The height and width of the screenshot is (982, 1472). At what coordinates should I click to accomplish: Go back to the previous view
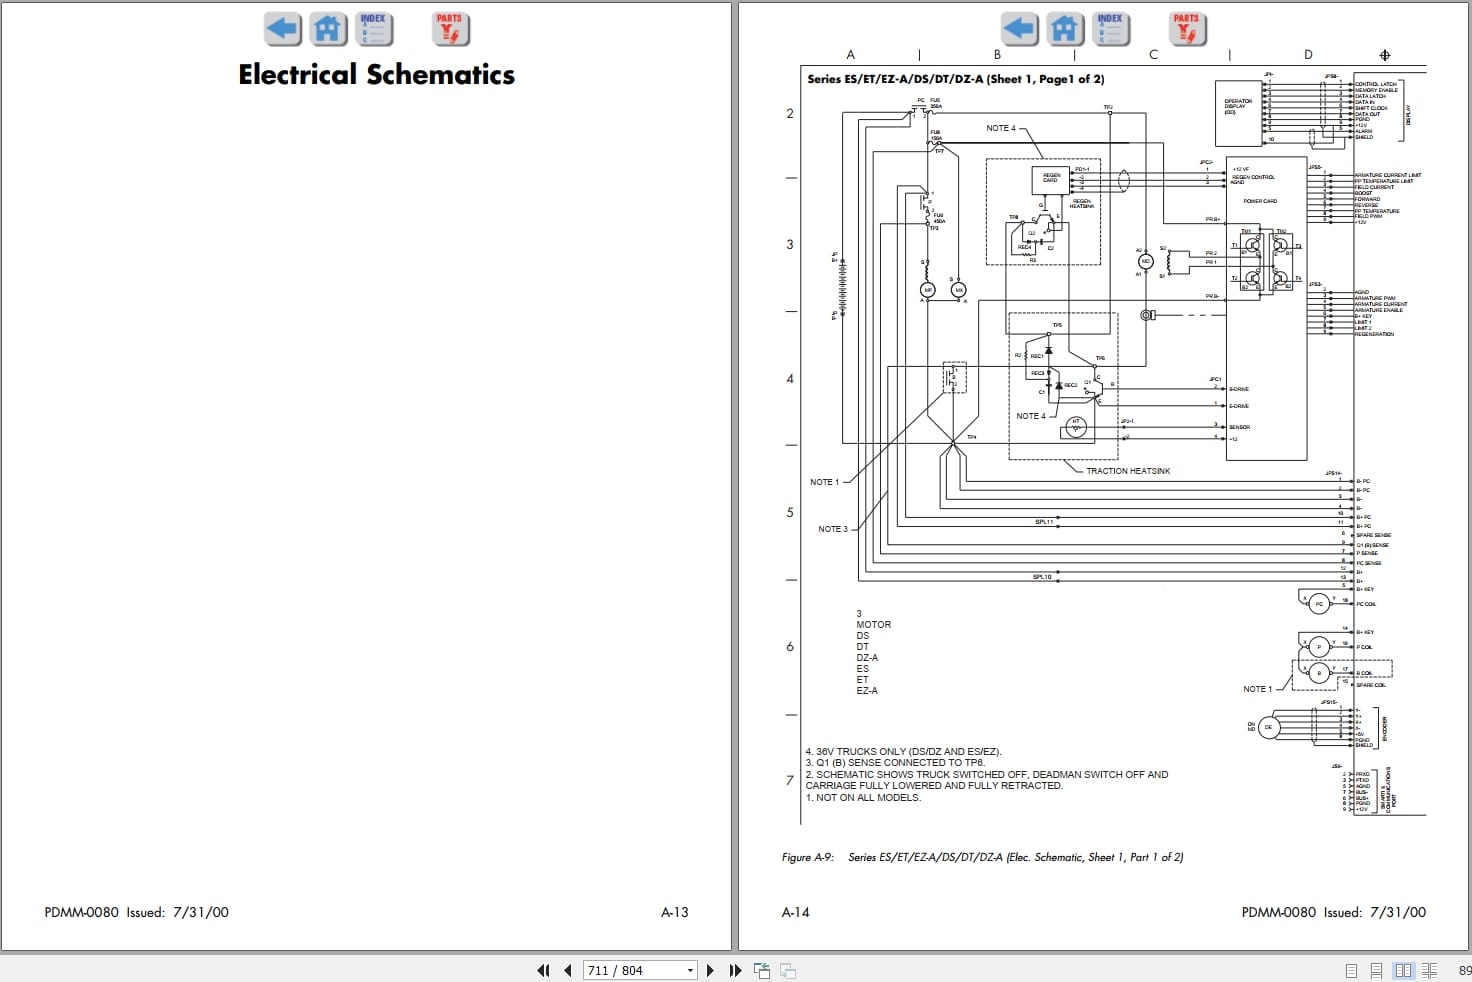click(x=762, y=970)
